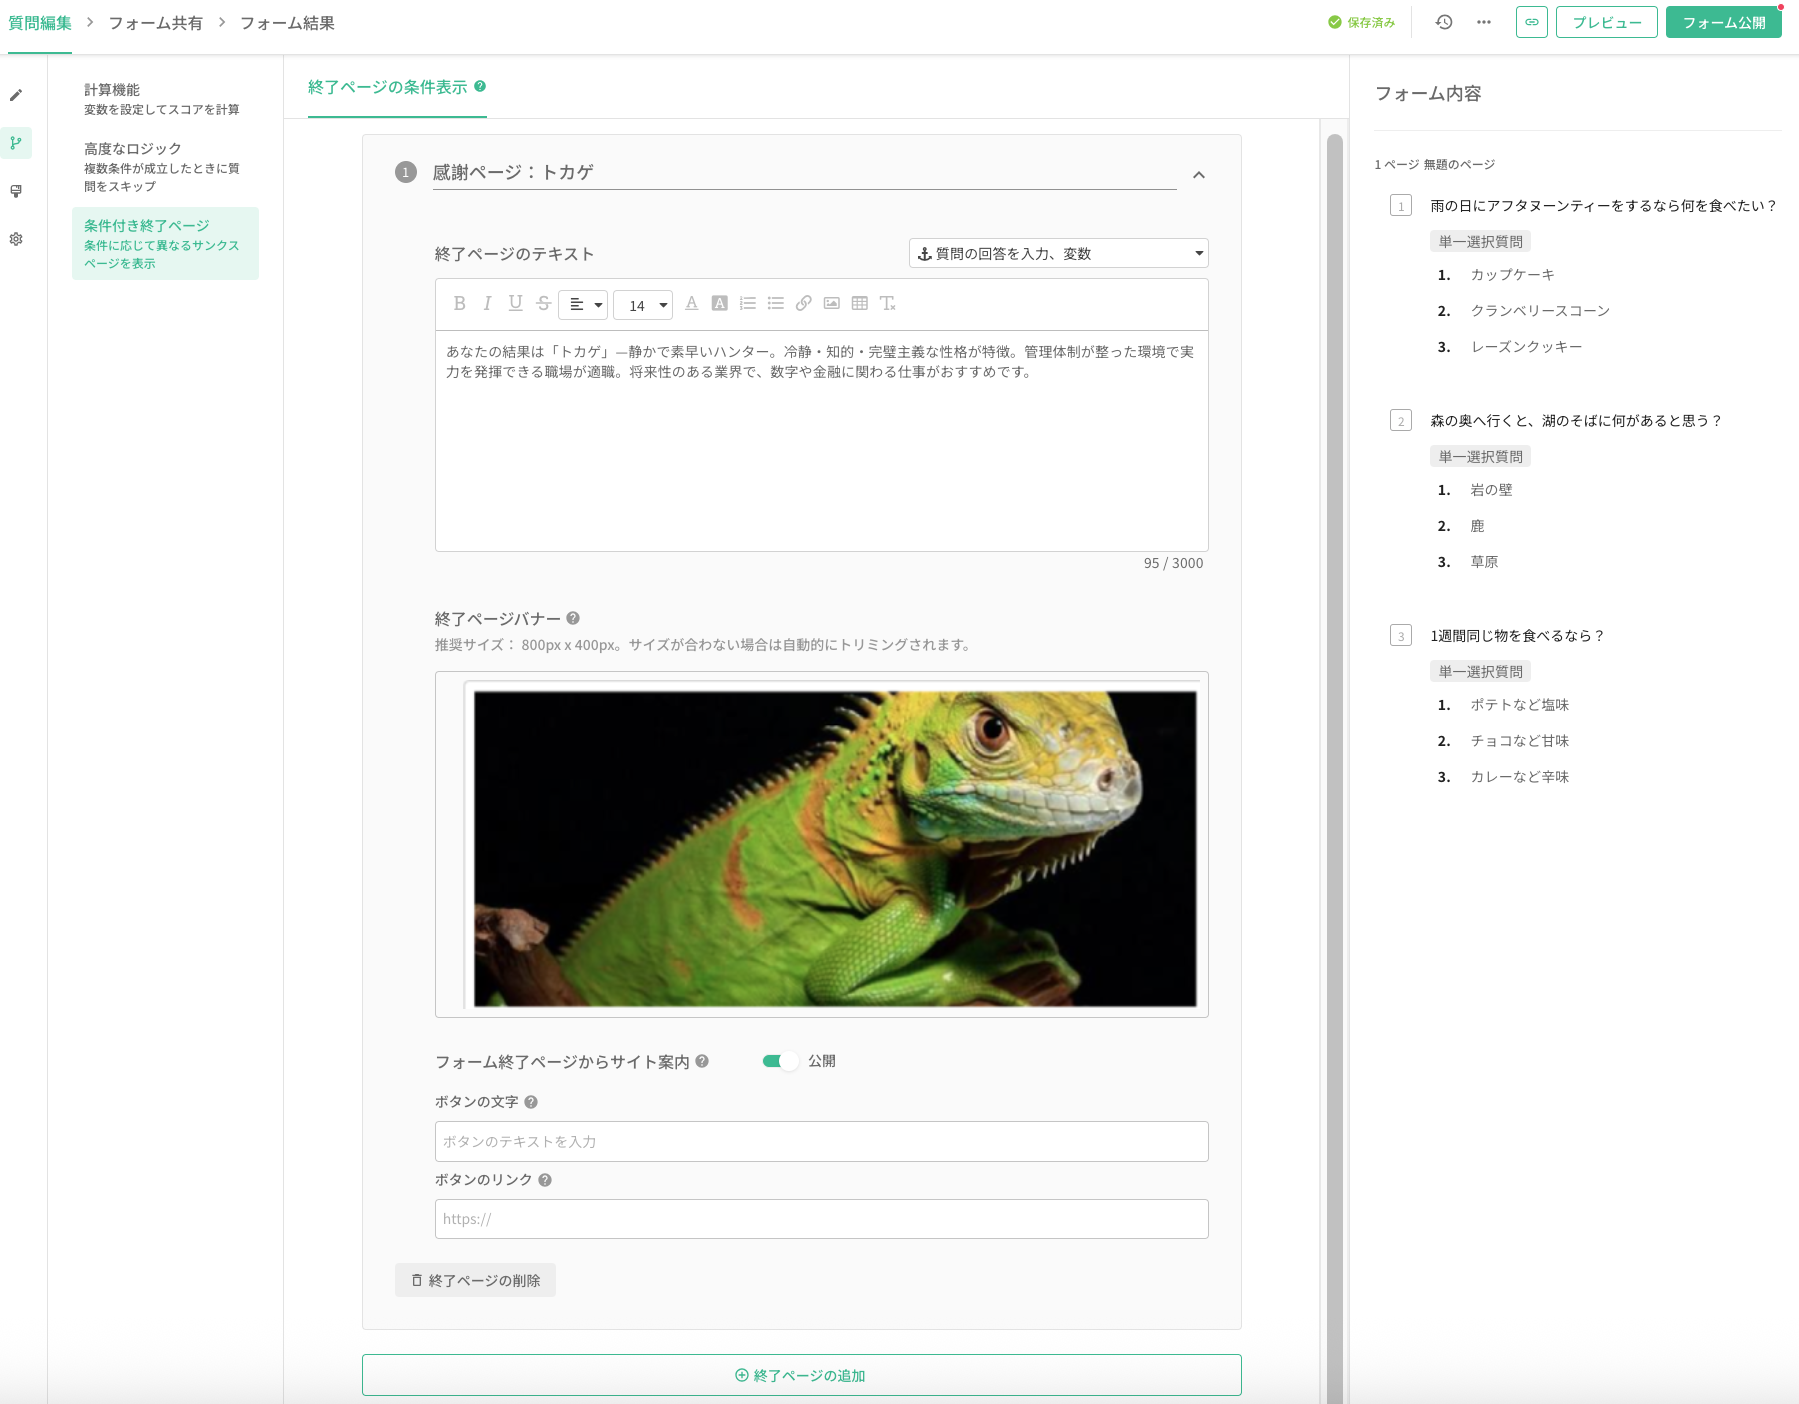
Task: Insert a bulleted list
Action: pyautogui.click(x=775, y=304)
